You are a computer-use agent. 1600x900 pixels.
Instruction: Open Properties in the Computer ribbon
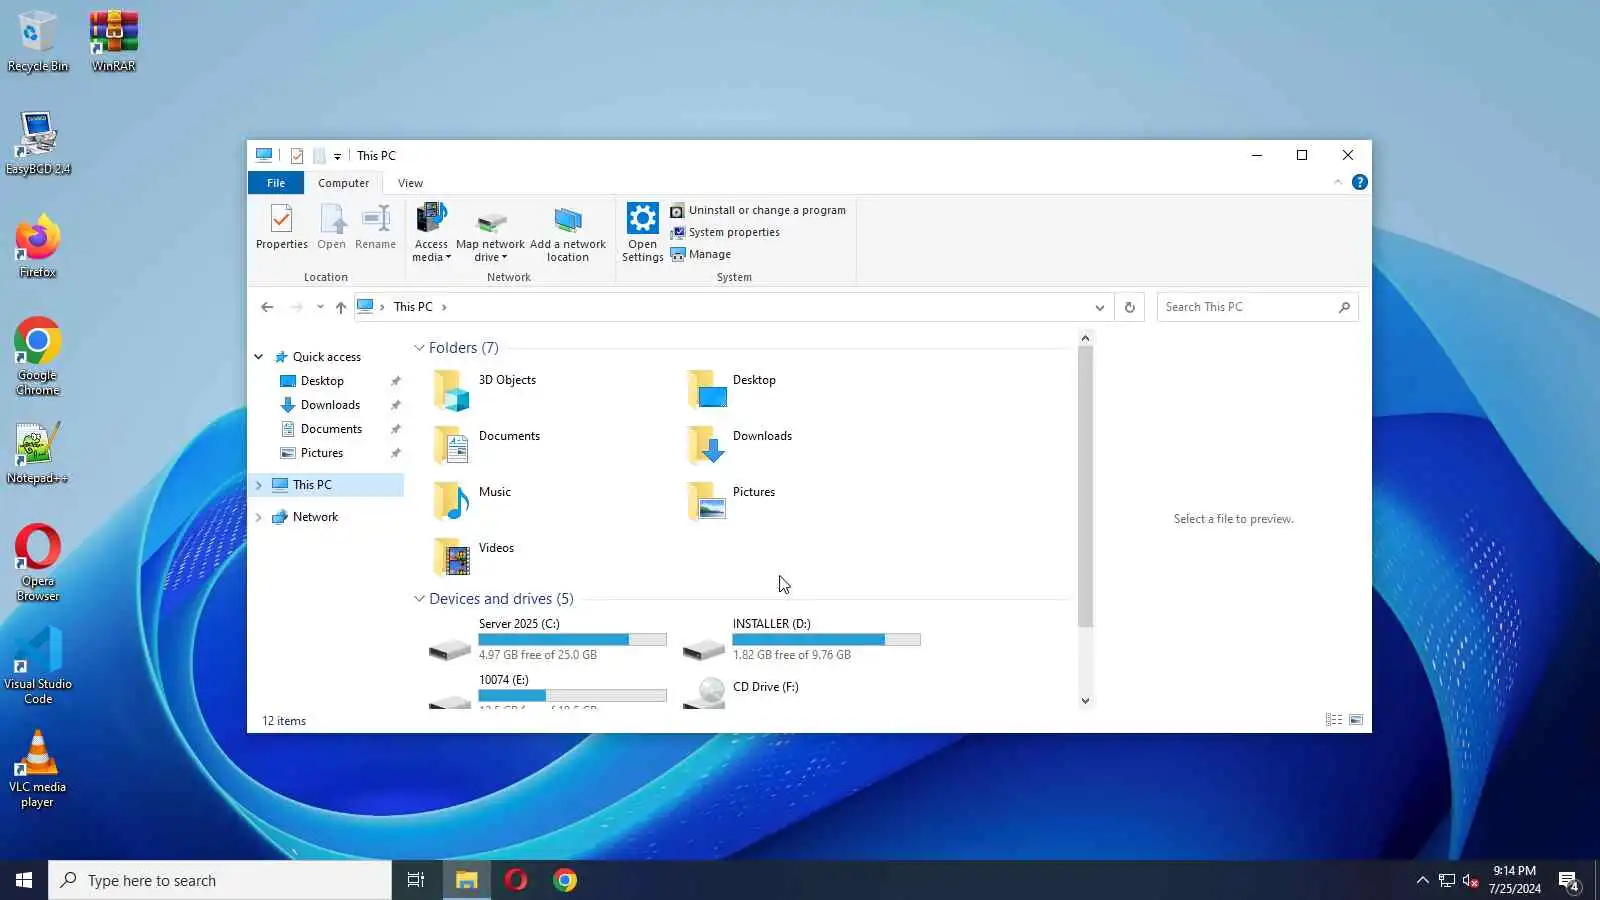[x=281, y=227]
